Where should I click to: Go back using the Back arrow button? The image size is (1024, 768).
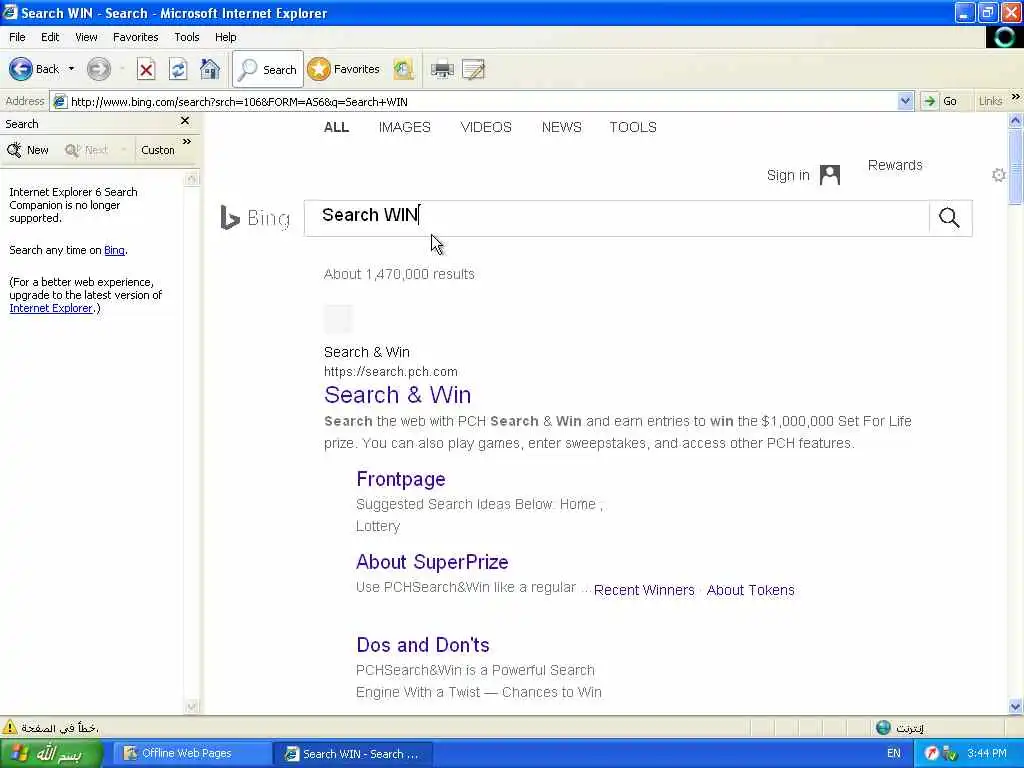34,69
